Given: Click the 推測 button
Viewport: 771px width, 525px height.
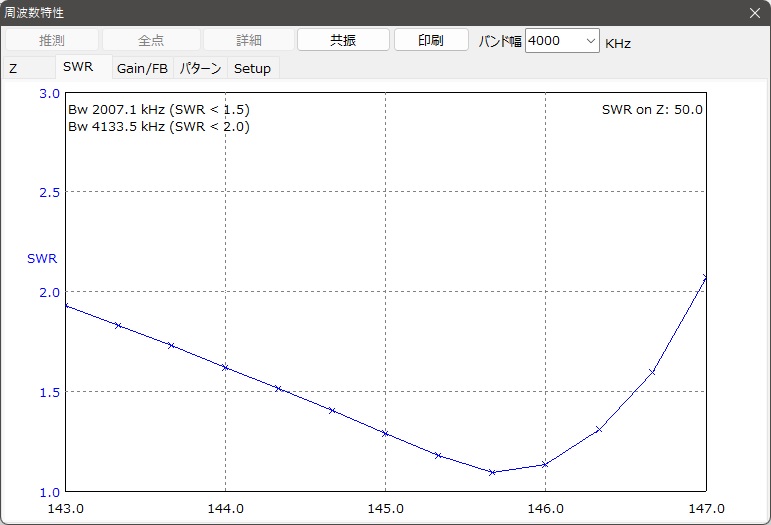Looking at the screenshot, I should 52,40.
